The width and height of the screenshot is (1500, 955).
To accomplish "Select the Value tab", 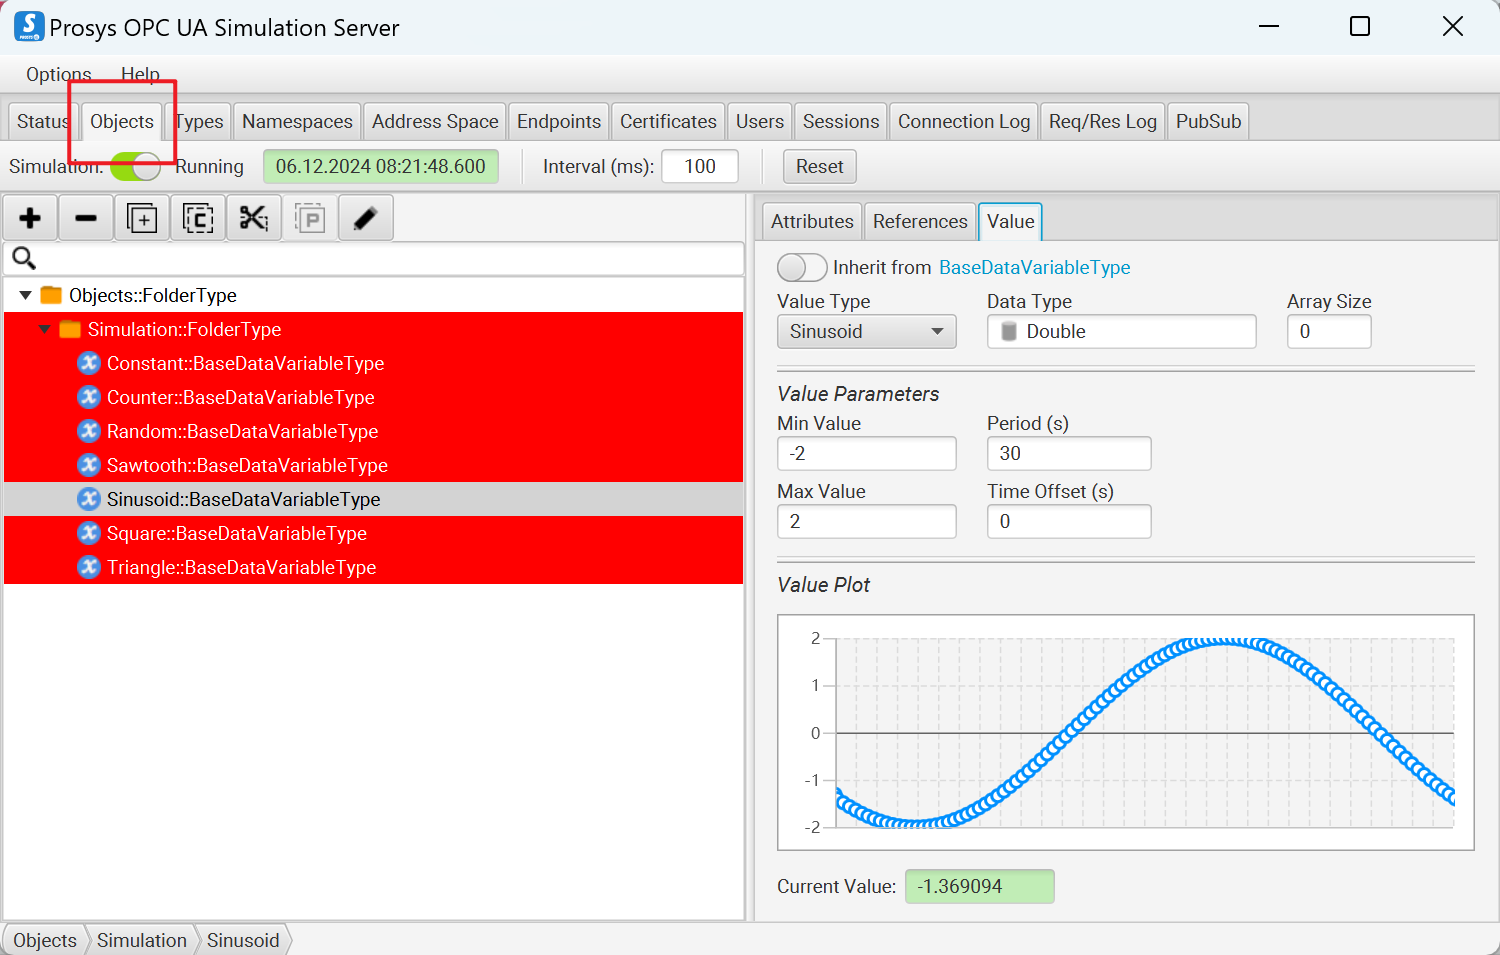I will pyautogui.click(x=1010, y=221).
